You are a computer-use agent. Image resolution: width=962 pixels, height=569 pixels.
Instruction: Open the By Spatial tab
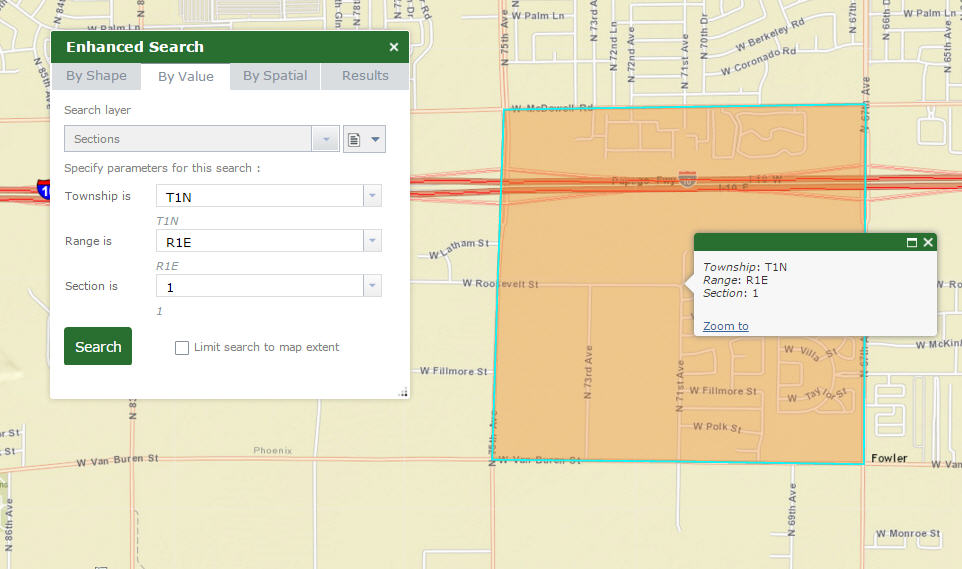275,76
